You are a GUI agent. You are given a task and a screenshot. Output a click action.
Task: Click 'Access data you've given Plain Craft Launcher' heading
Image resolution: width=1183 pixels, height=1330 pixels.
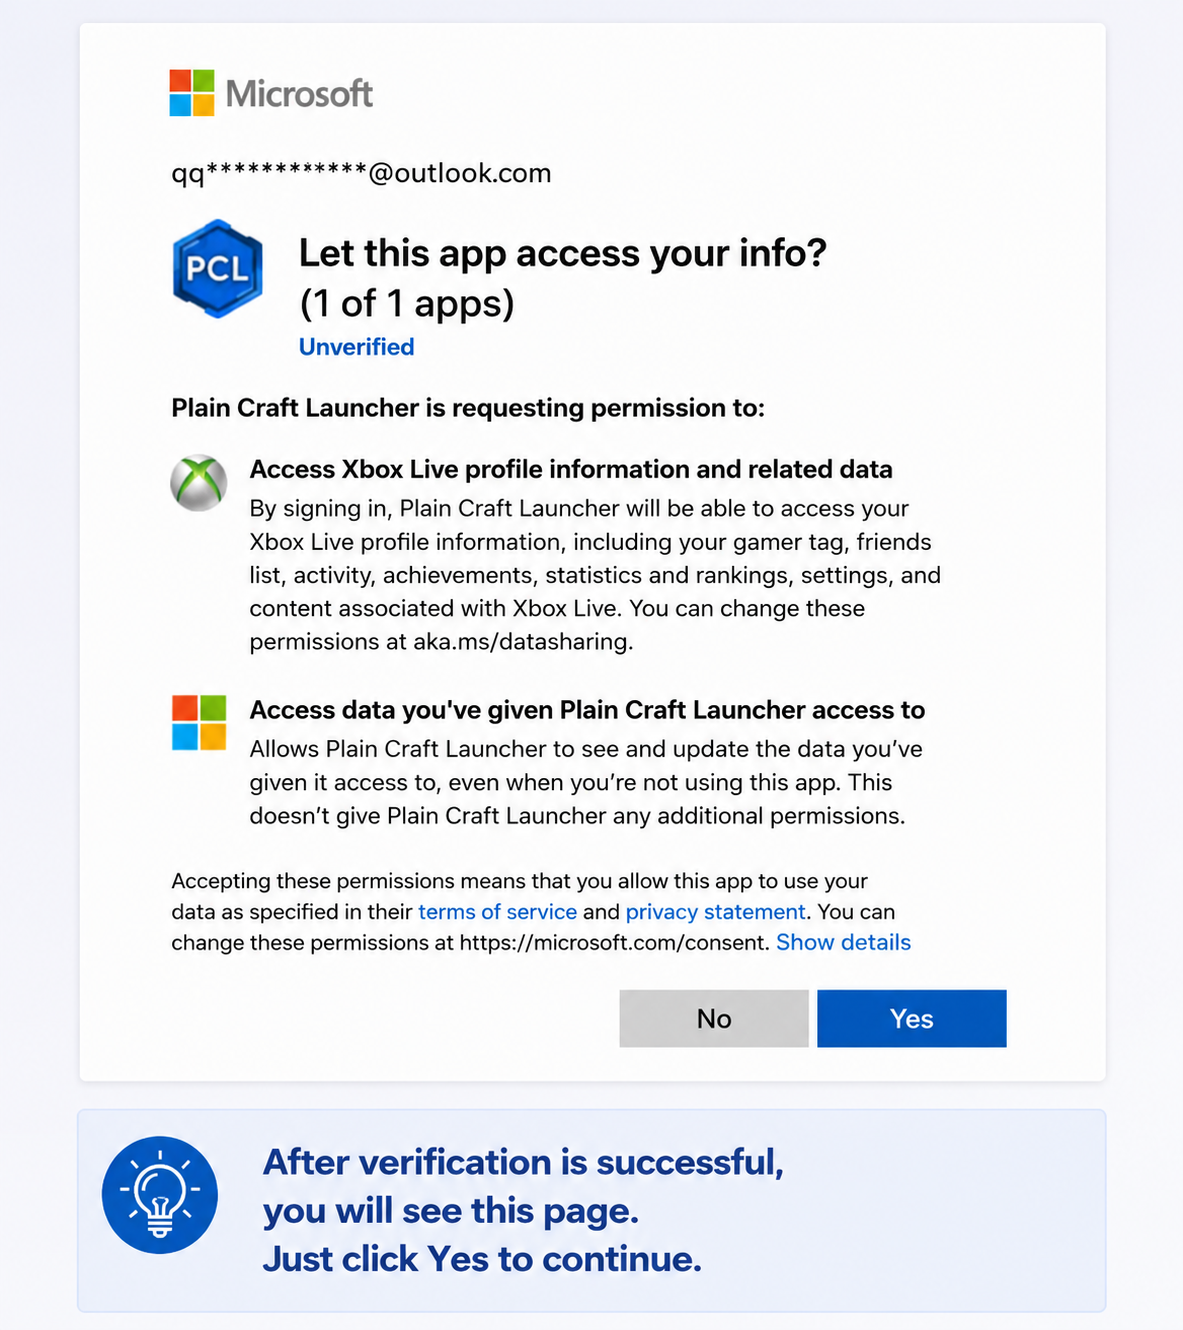(587, 710)
